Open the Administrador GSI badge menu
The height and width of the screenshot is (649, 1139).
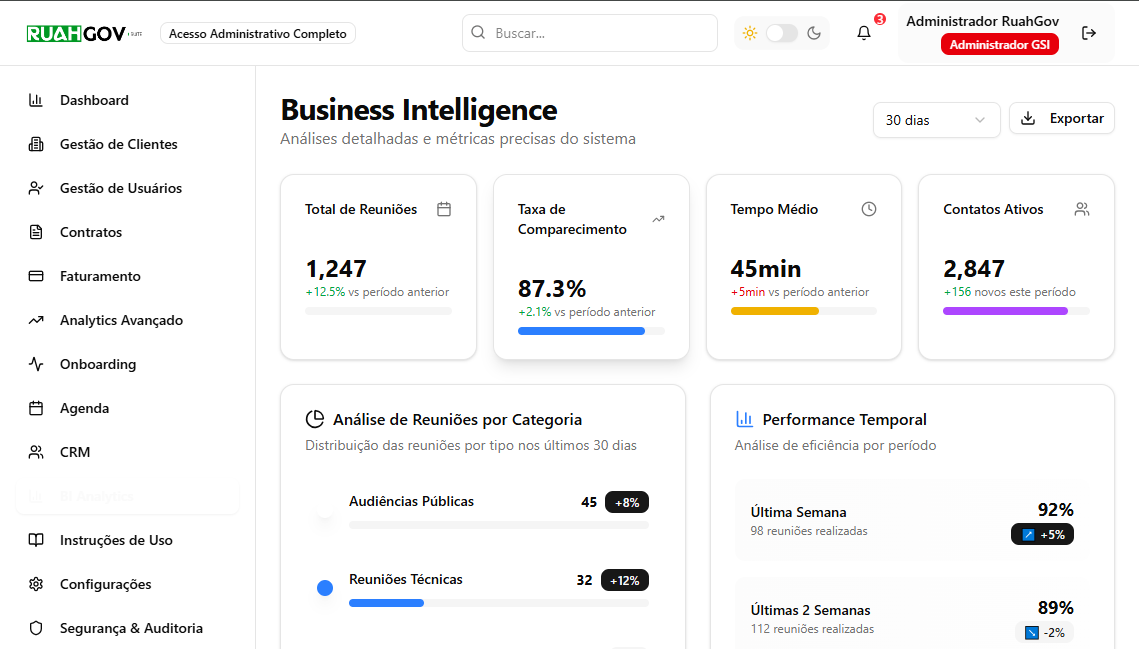coord(999,43)
